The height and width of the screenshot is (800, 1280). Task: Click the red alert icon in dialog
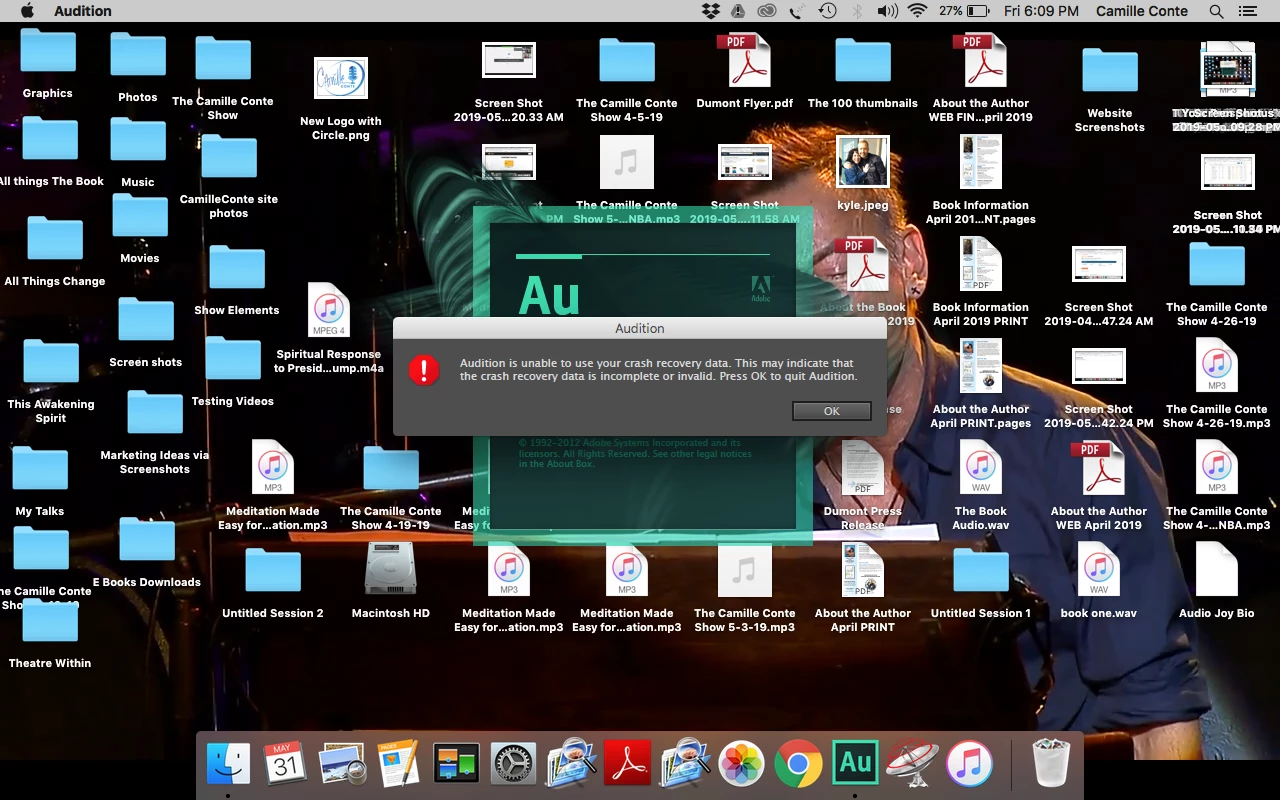tap(424, 370)
